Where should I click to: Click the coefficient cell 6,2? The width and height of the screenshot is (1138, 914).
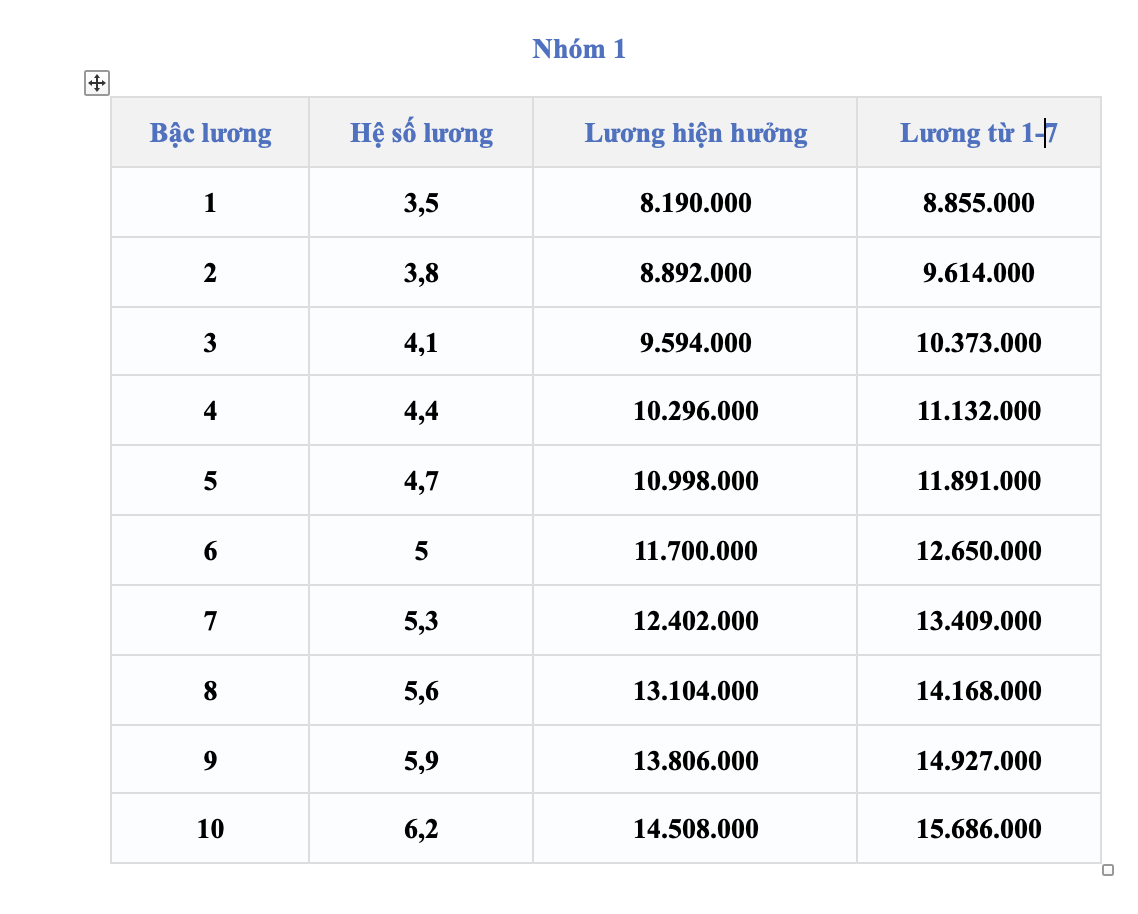coord(421,828)
